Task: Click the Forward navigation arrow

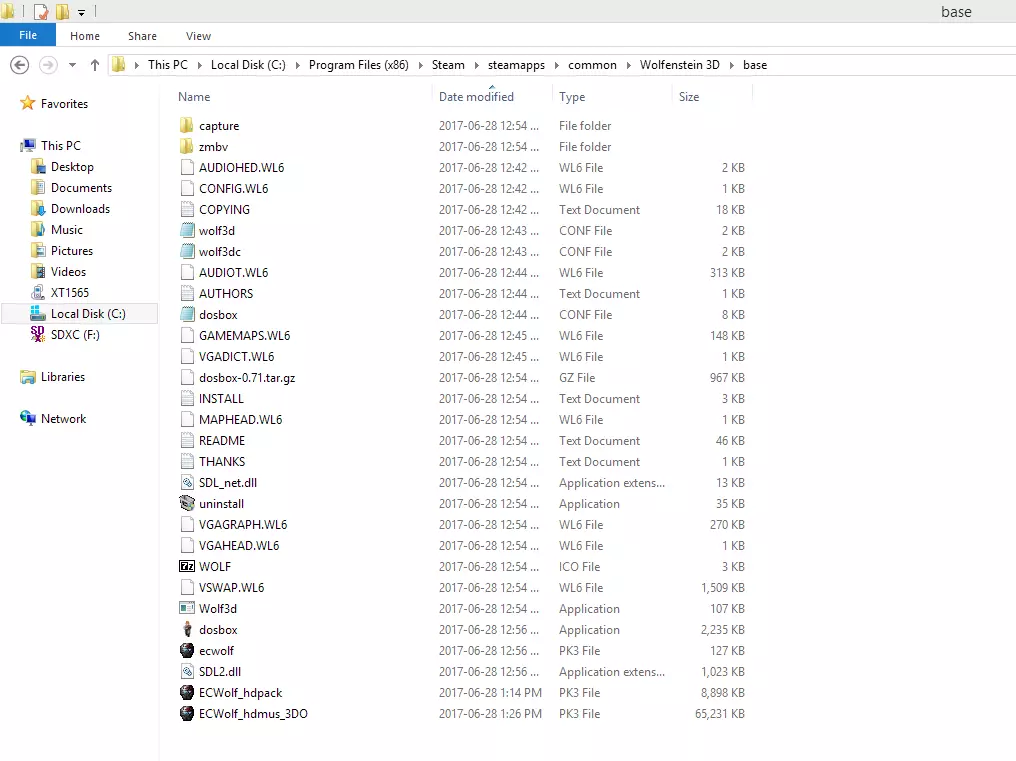Action: [48, 65]
